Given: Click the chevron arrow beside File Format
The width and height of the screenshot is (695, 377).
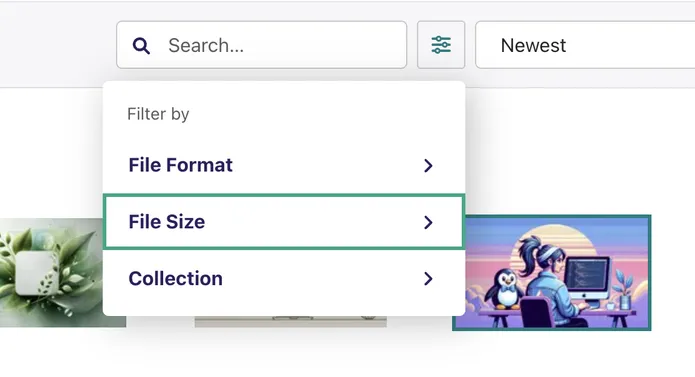Looking at the screenshot, I should pos(428,165).
